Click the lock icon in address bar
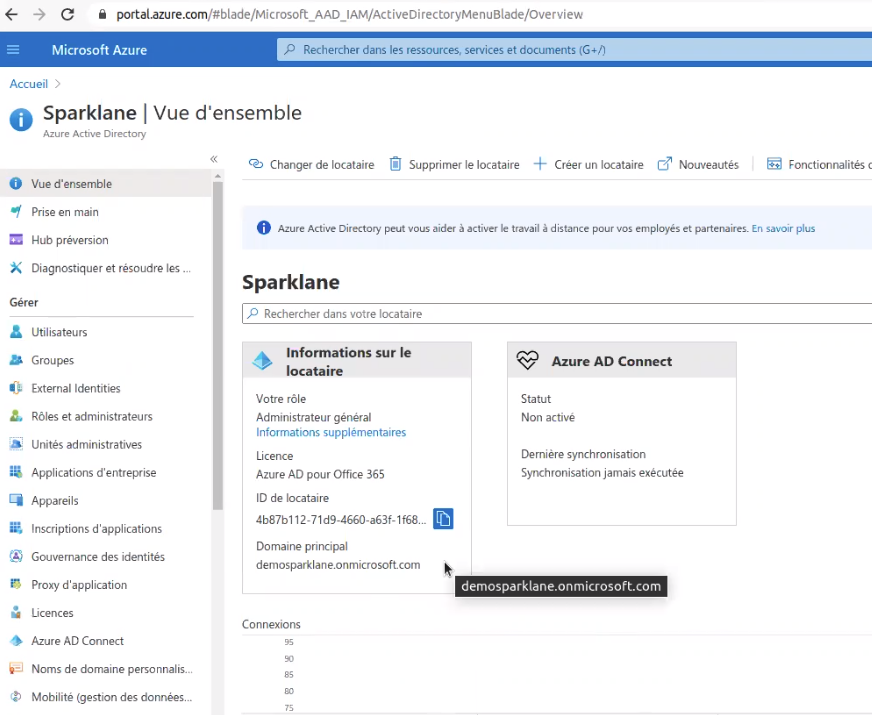 (x=102, y=14)
